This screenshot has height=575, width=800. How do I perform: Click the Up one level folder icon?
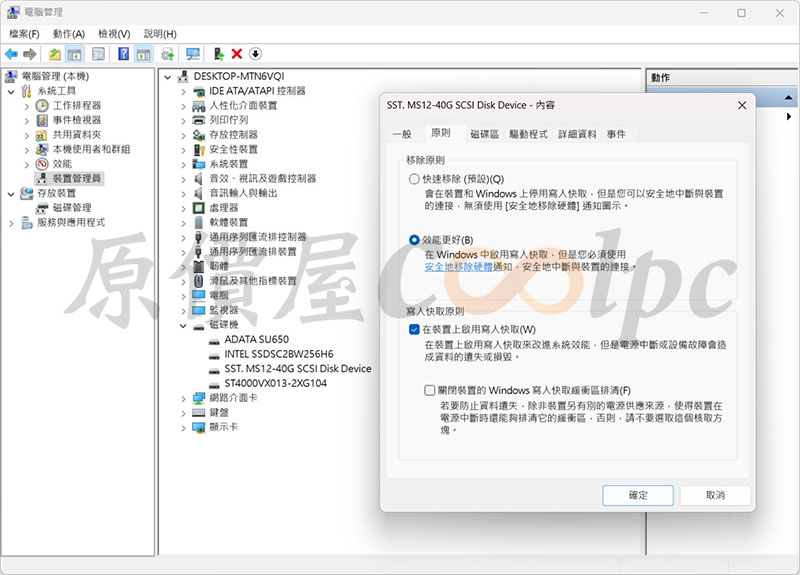(x=55, y=54)
